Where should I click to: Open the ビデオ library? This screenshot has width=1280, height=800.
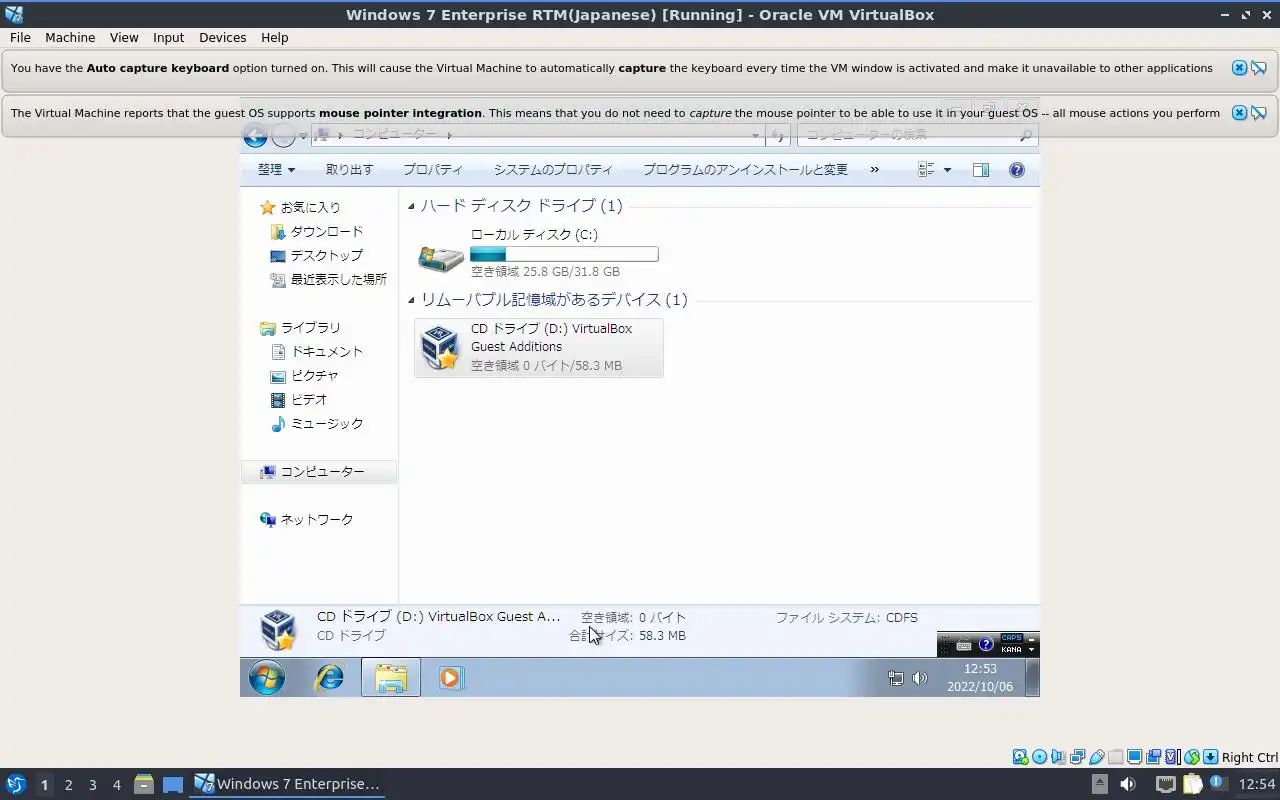[299, 399]
